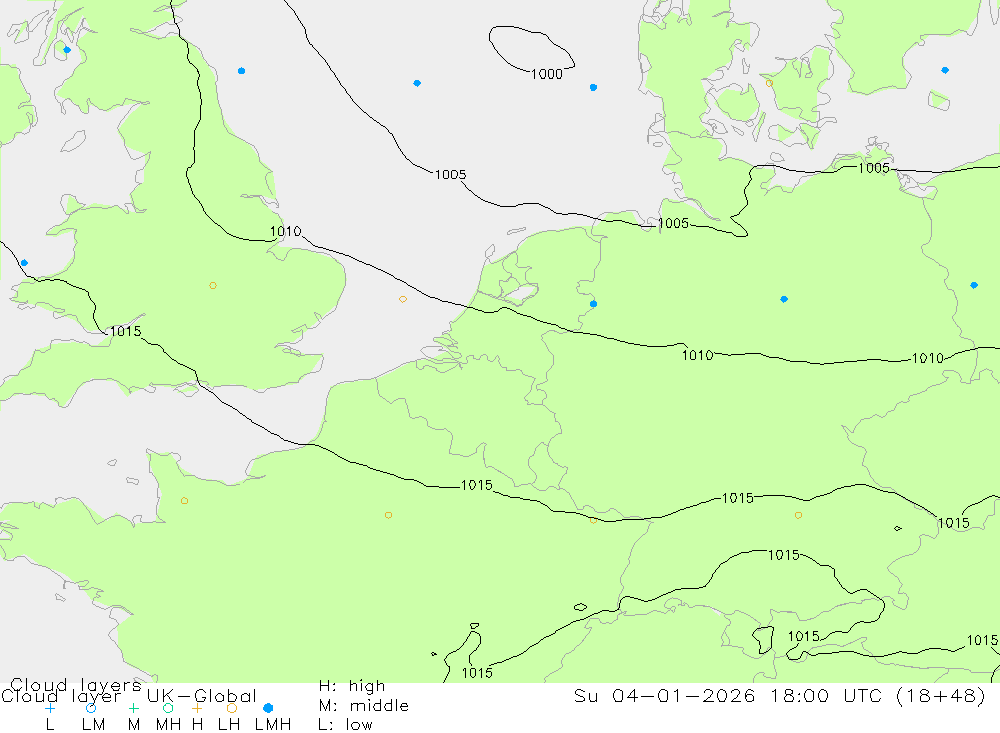
Task: Click the blue circle LM legend symbol
Action: [x=91, y=708]
